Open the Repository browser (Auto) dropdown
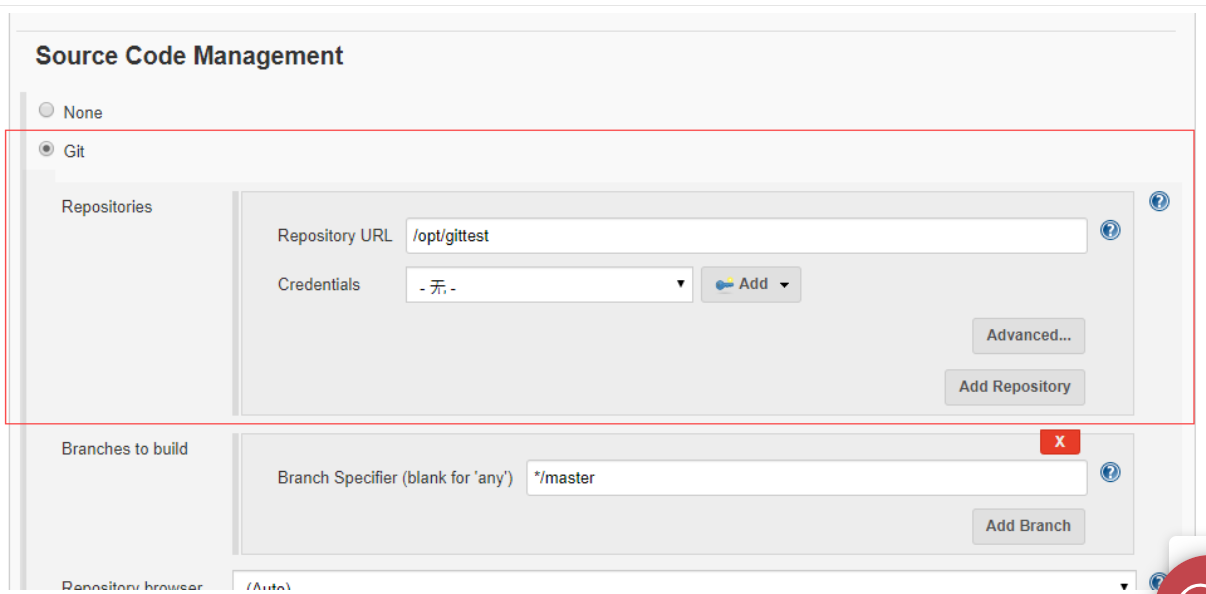Viewport: 1206px width, 594px height. (685, 583)
